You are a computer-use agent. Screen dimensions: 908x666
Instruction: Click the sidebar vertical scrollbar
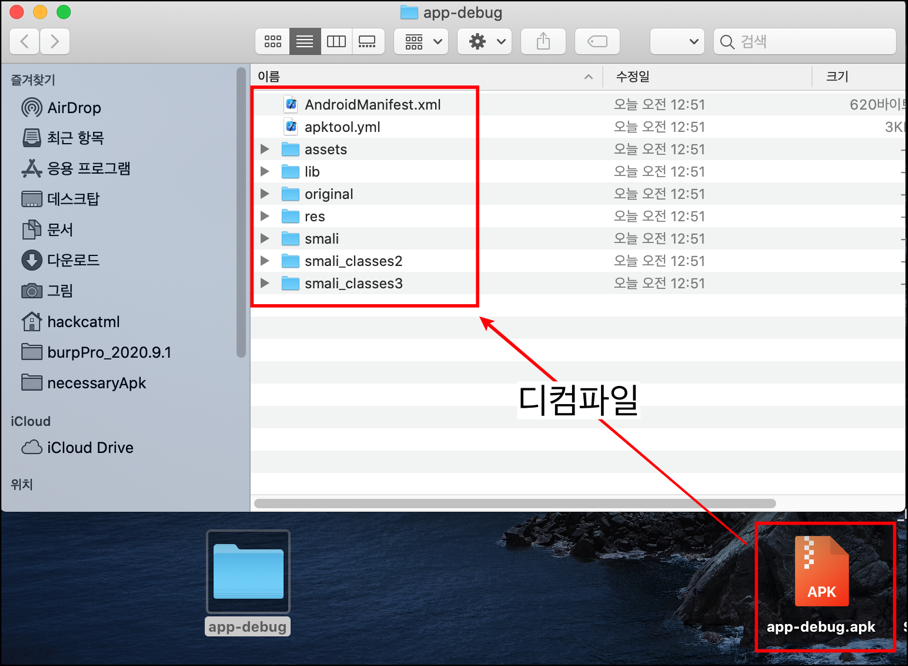(x=241, y=213)
